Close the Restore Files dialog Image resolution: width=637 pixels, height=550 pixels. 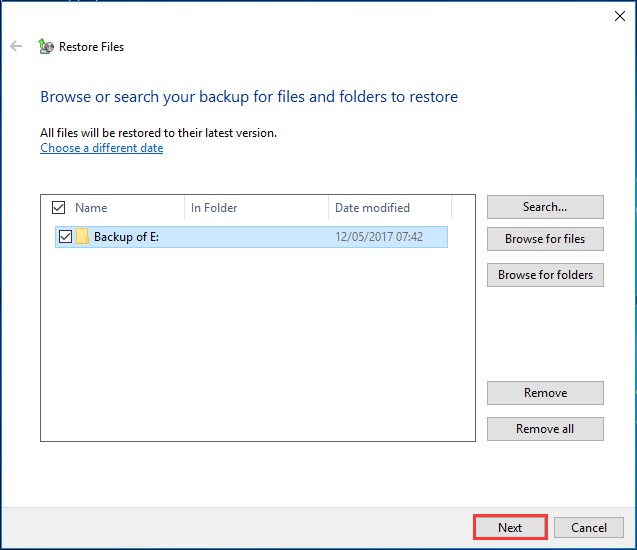[620, 16]
